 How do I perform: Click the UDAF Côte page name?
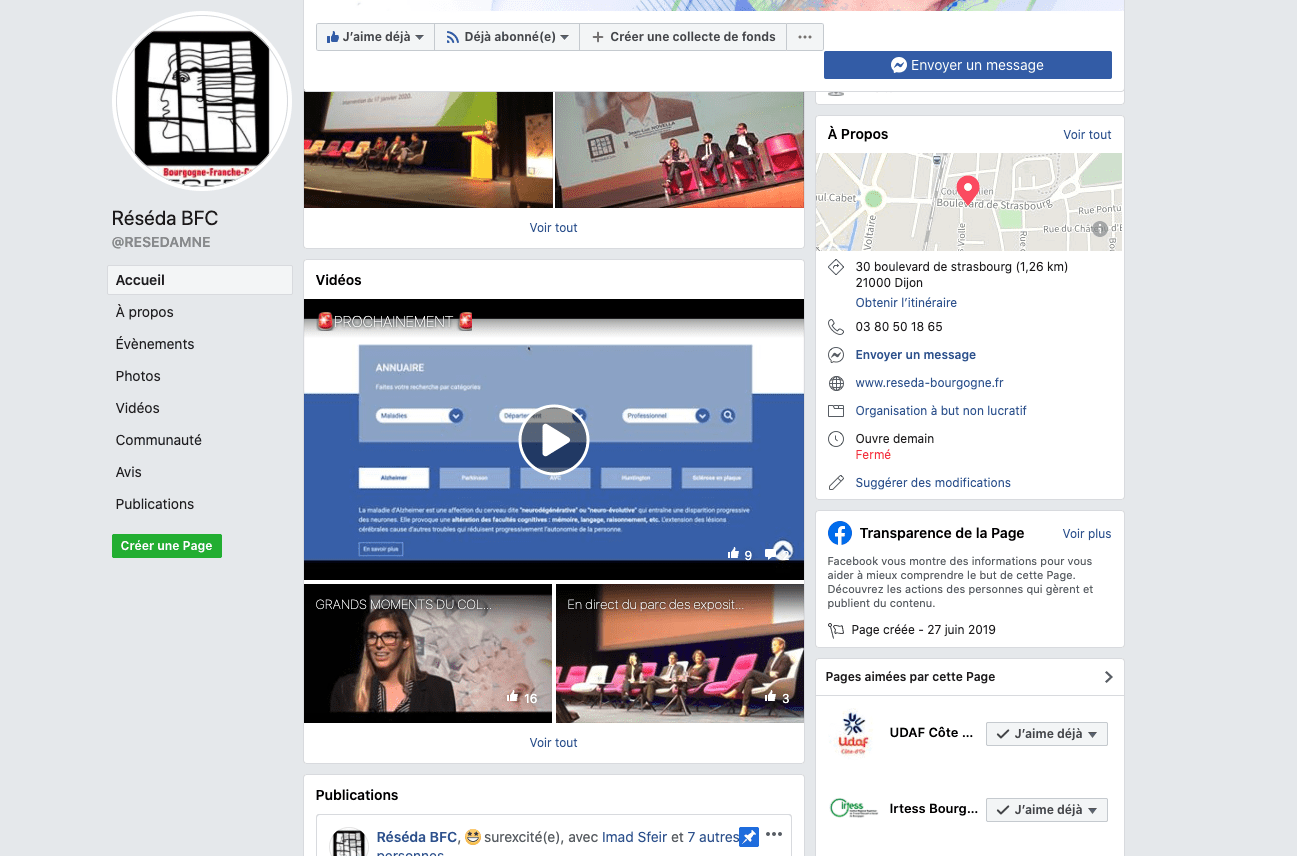pos(931,733)
